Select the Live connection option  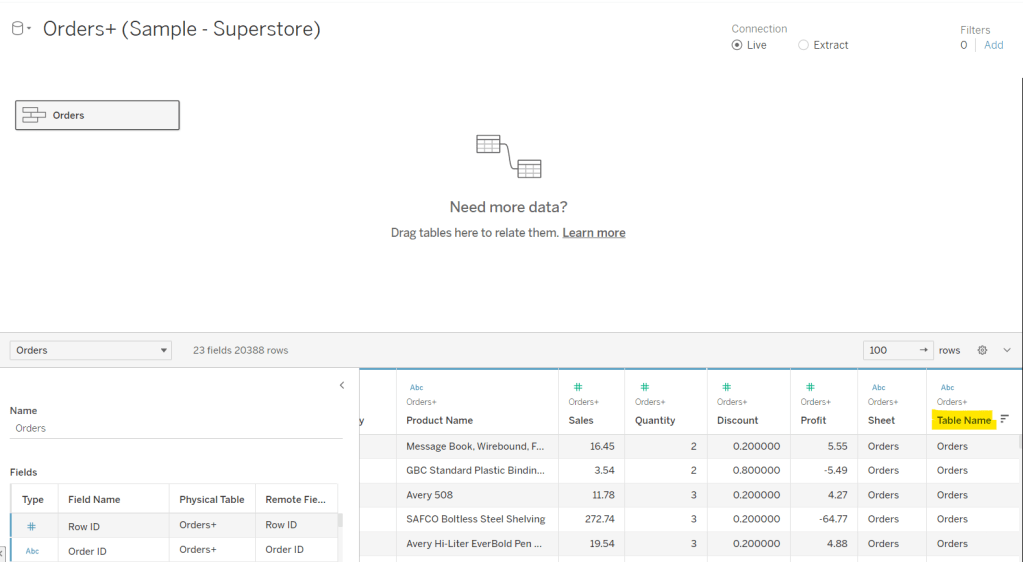pyautogui.click(x=738, y=45)
